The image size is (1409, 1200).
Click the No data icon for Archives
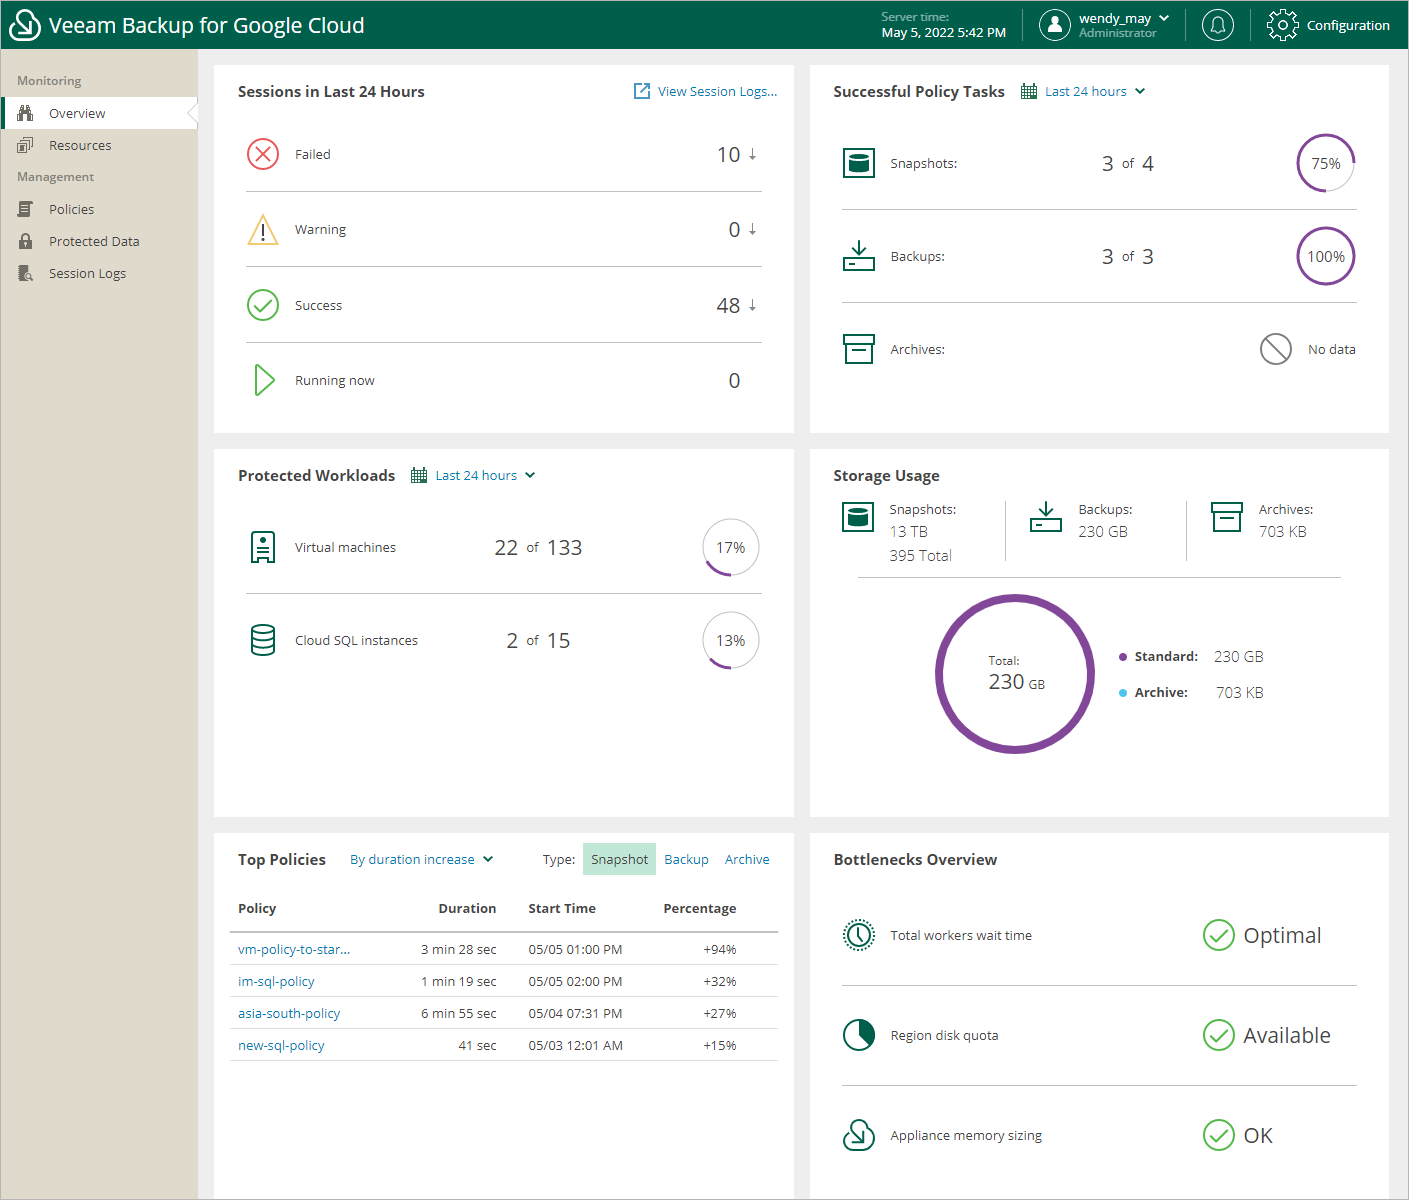click(x=1276, y=349)
